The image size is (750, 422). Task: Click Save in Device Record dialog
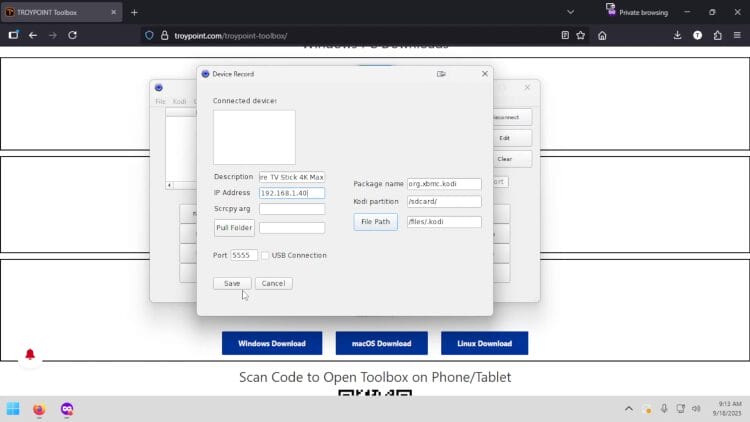point(232,283)
